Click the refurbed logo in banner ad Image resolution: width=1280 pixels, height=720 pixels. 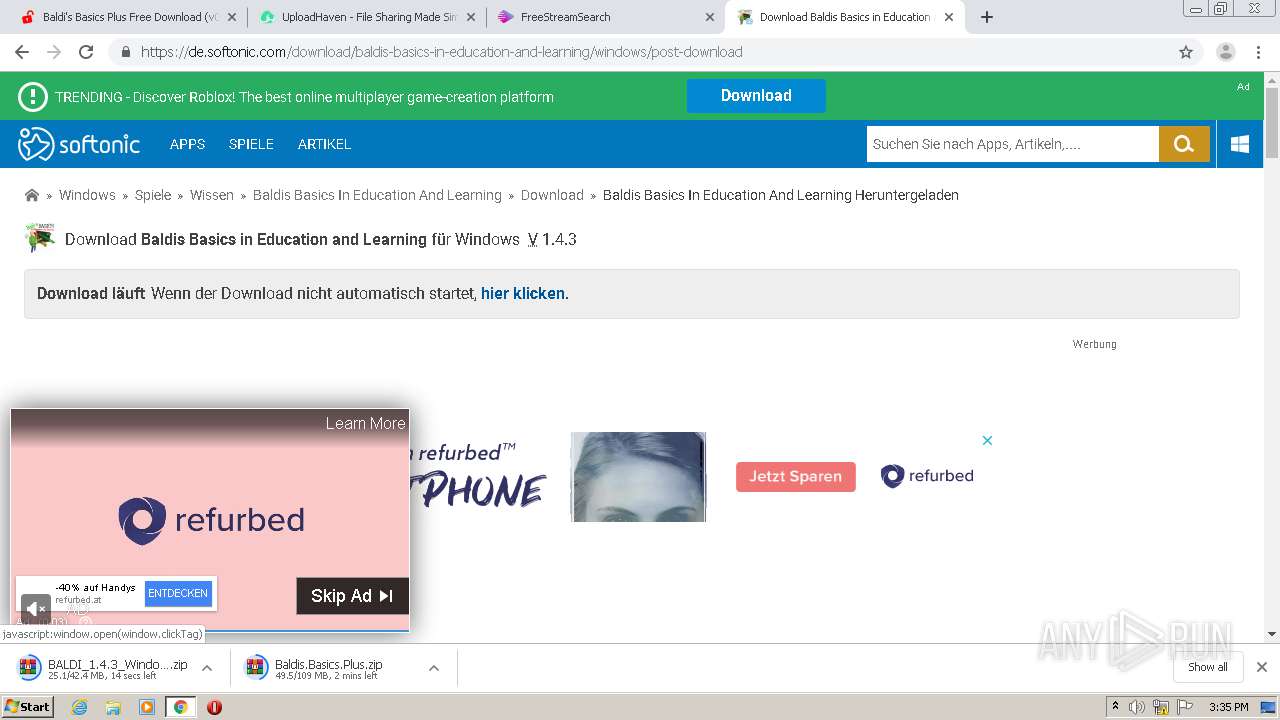[927, 476]
